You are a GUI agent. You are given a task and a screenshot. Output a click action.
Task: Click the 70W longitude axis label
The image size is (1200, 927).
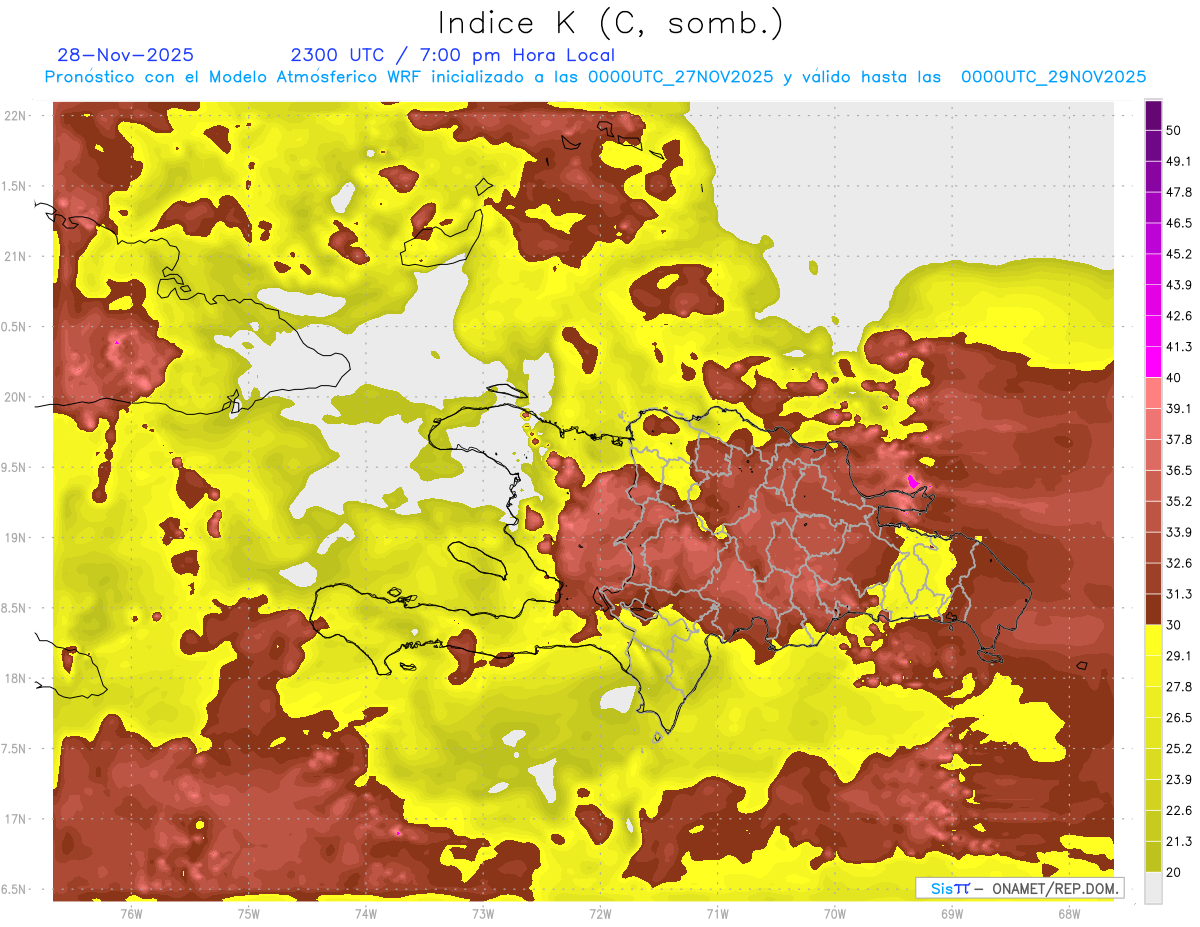click(834, 913)
